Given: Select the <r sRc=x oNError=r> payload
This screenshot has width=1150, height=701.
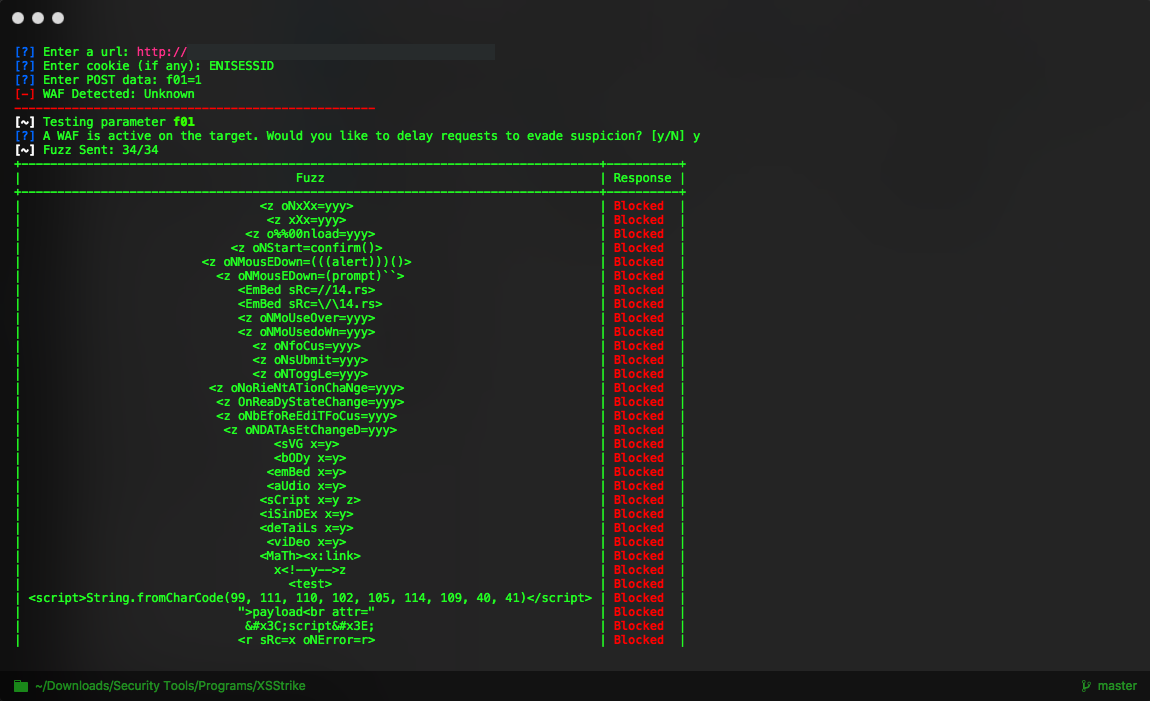Looking at the screenshot, I should (x=306, y=639).
